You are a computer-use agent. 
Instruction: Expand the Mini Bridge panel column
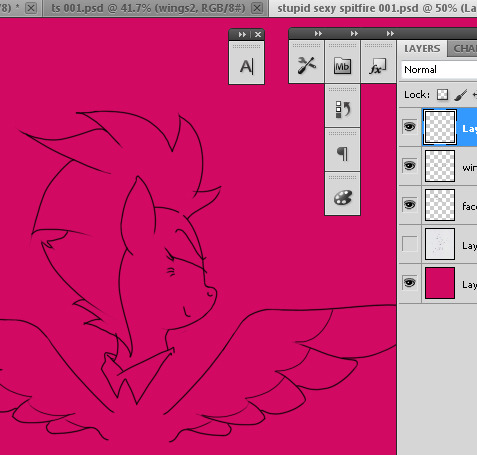tap(354, 33)
